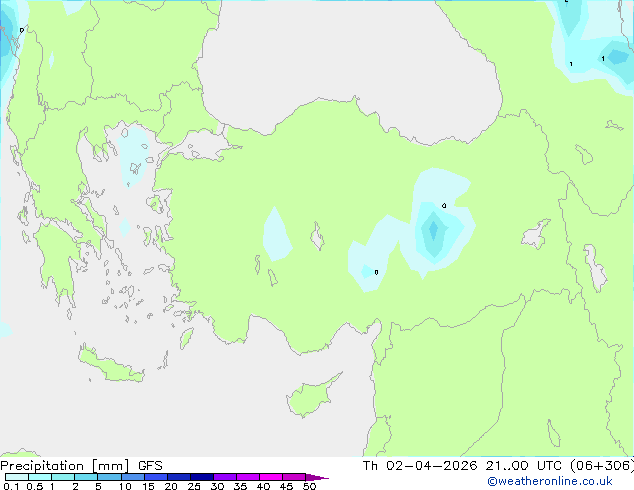
Task: Click the 'GFS' model label
Action: coord(150,466)
